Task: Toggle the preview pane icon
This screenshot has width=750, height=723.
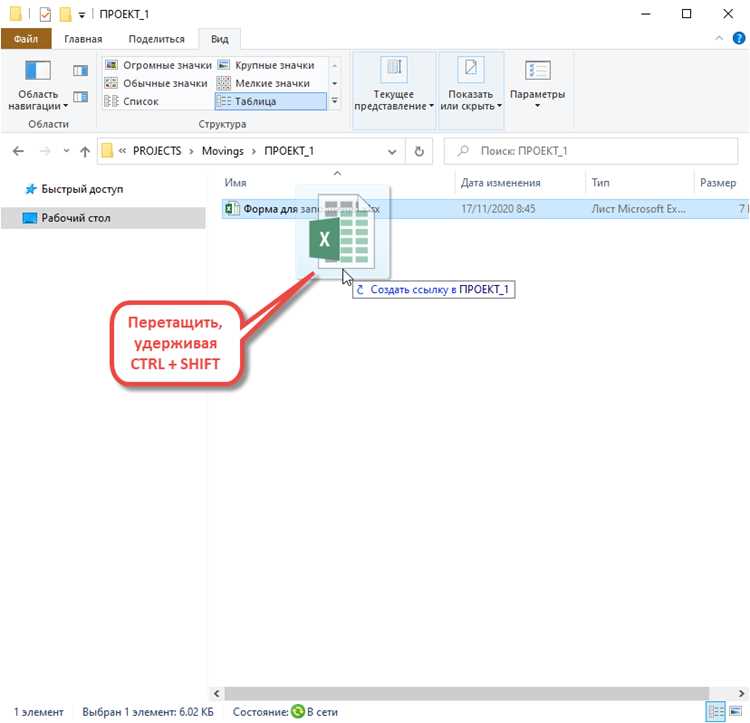Action: pos(80,71)
